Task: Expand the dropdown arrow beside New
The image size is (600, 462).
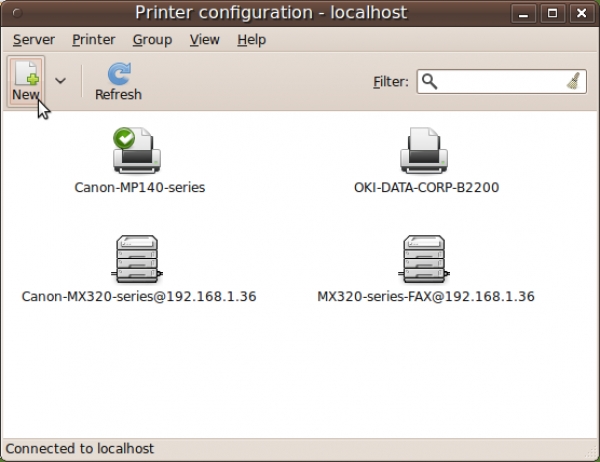Action: [x=60, y=81]
